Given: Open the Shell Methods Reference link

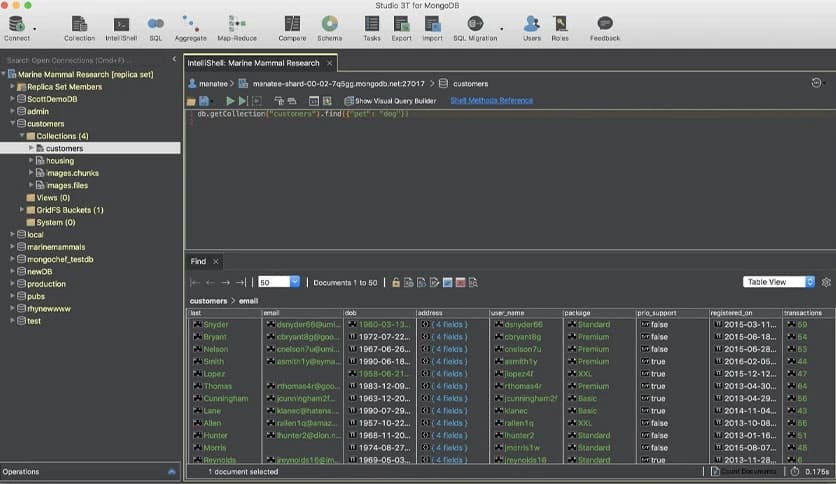Looking at the screenshot, I should click(x=491, y=101).
